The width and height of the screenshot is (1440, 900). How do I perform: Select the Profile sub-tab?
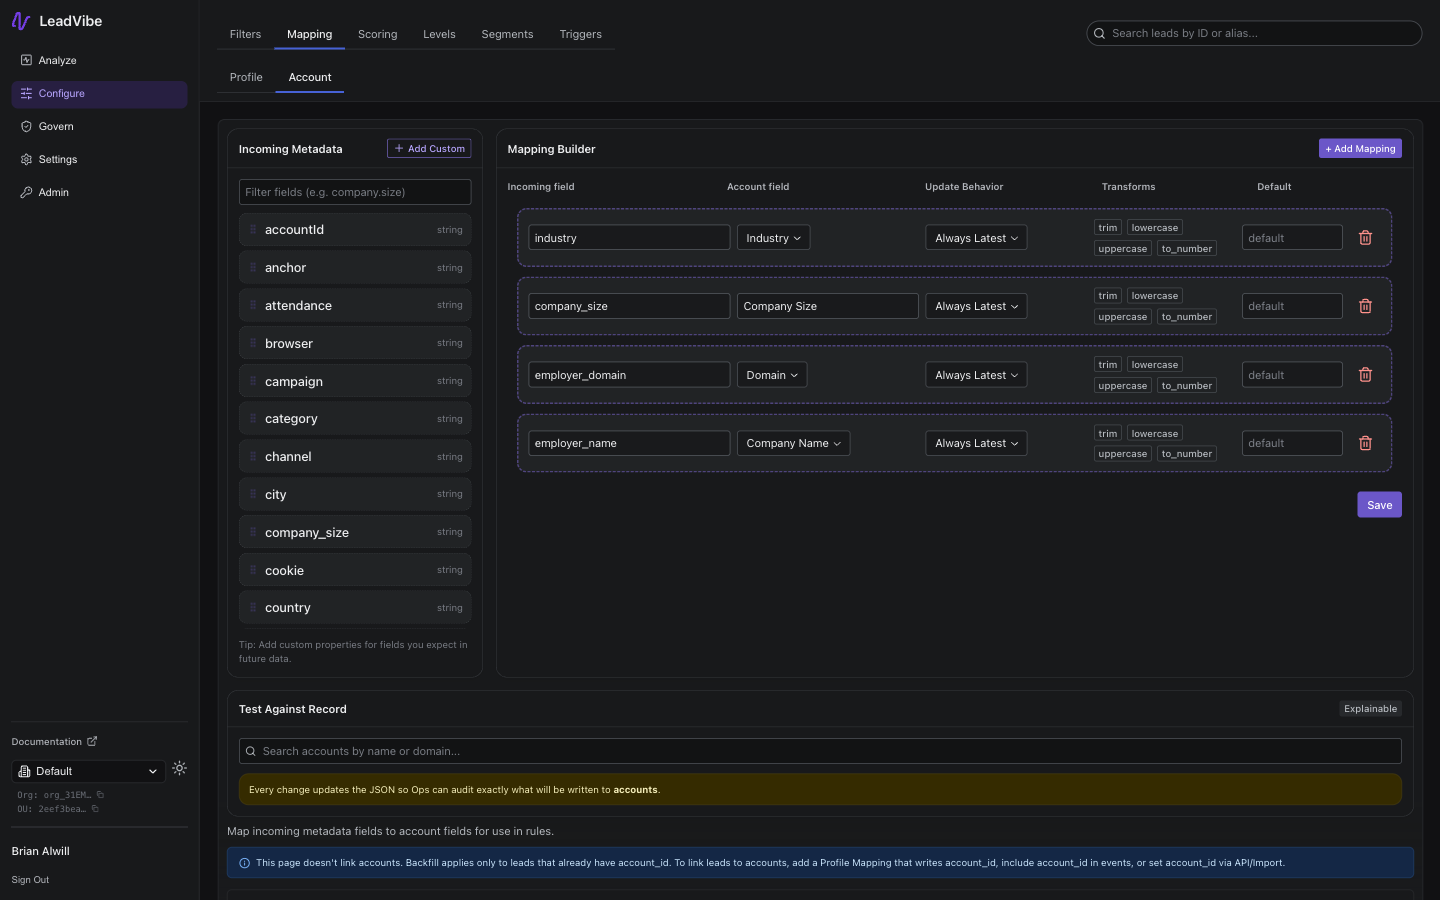246,77
